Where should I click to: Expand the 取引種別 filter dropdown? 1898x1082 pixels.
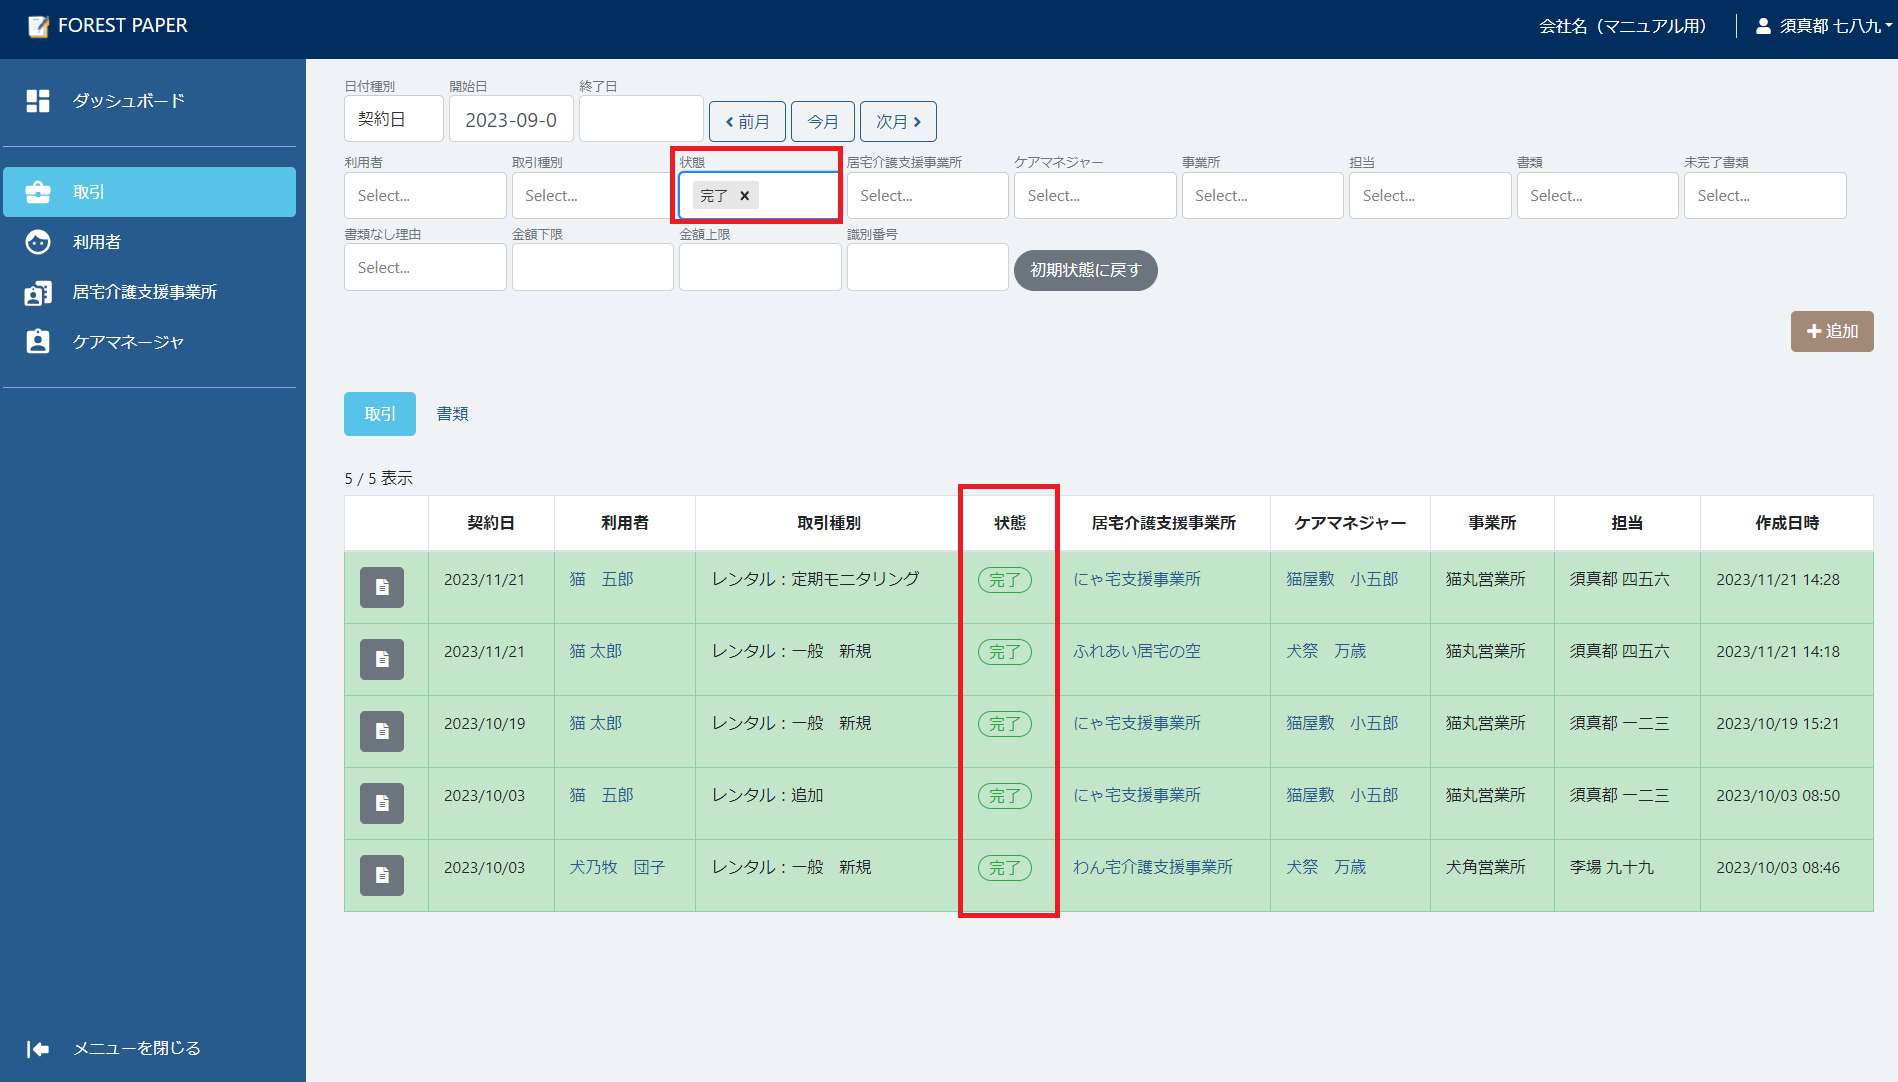591,196
